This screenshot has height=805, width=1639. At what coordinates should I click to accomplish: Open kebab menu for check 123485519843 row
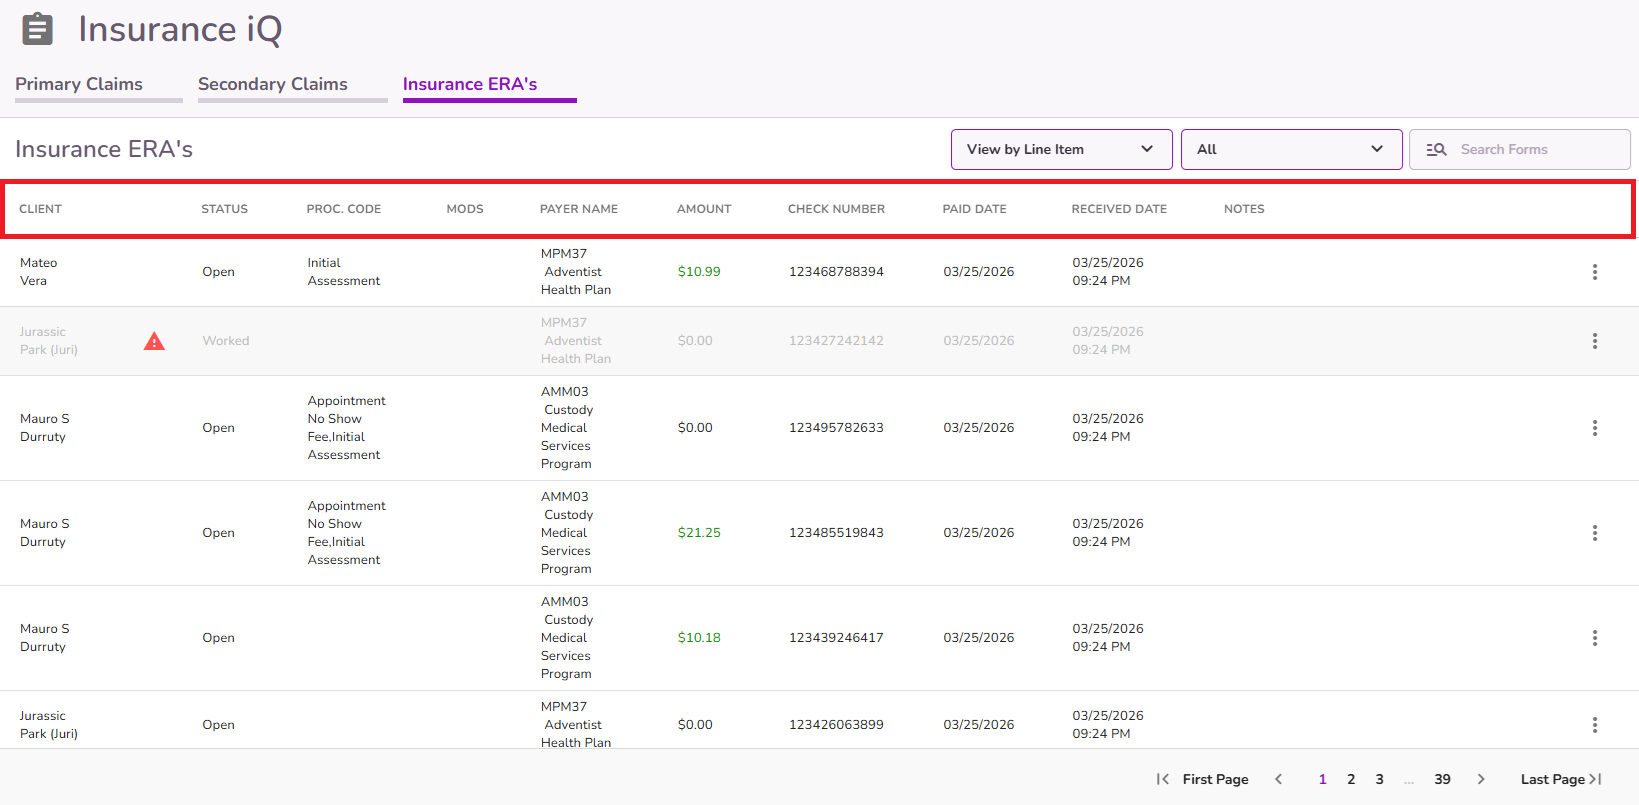(x=1594, y=533)
